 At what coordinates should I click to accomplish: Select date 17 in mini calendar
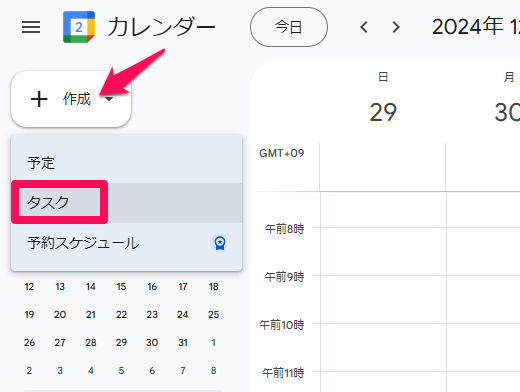point(183,287)
